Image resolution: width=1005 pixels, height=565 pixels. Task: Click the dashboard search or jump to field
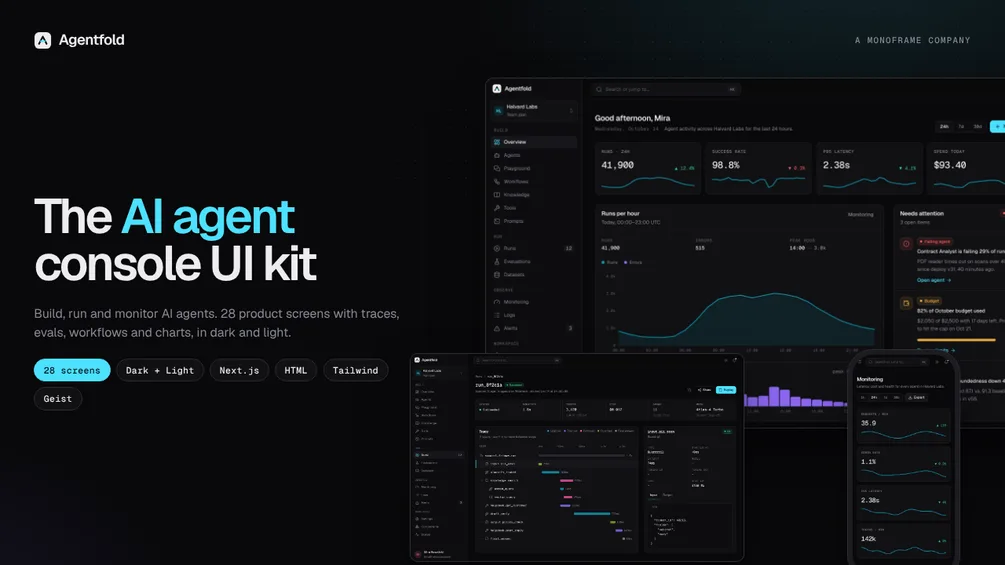[667, 90]
